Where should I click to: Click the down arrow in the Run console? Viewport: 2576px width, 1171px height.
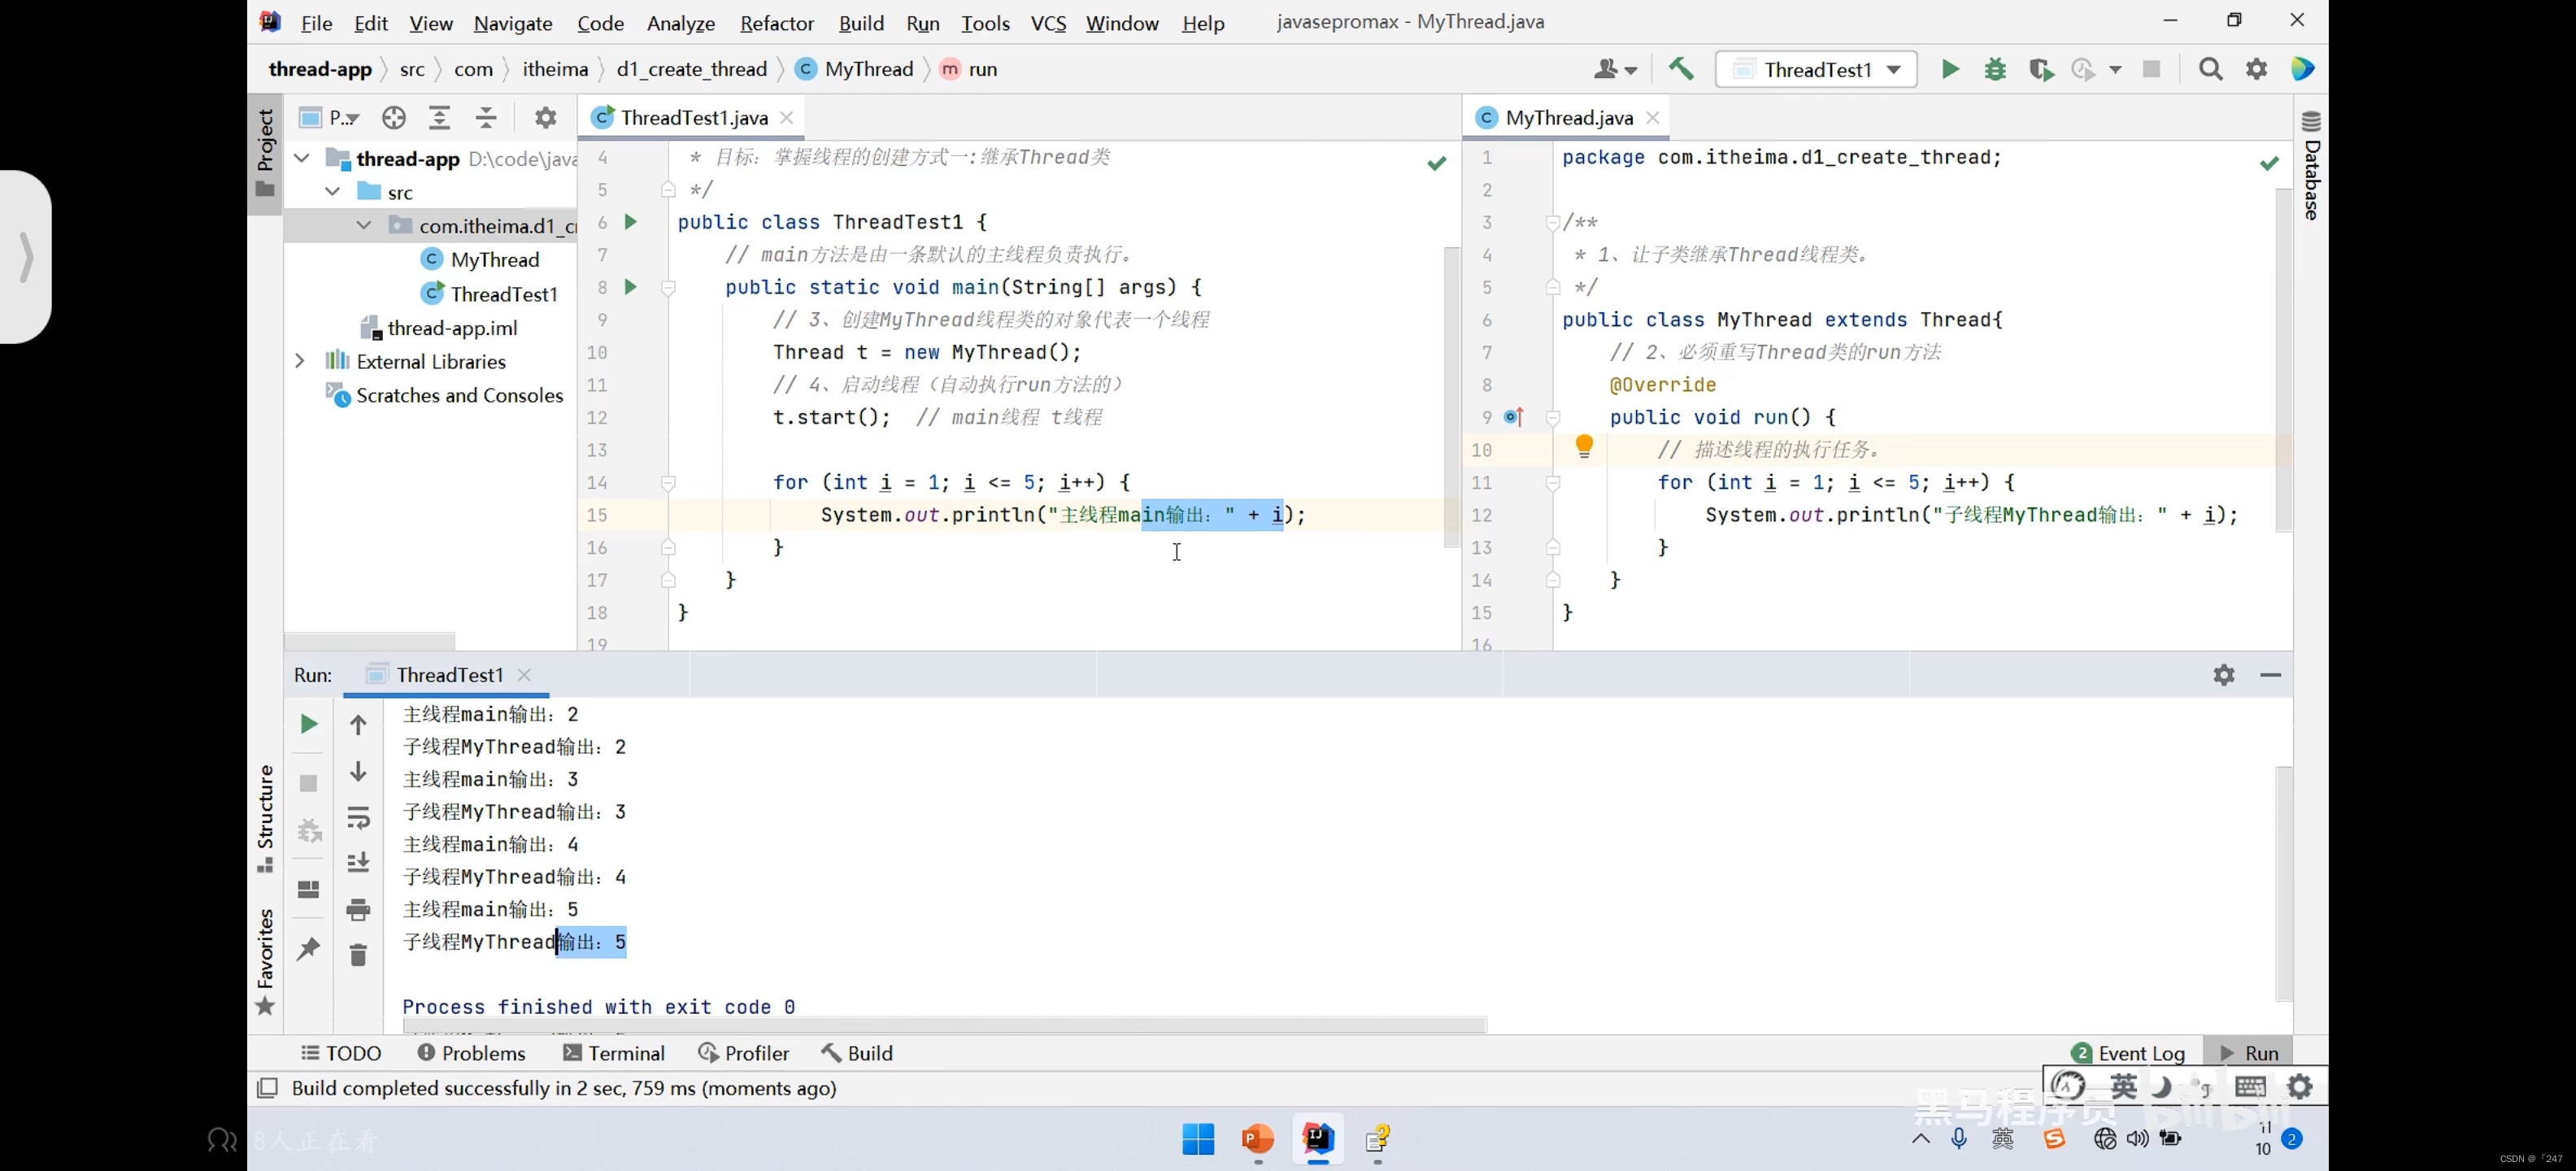(358, 771)
